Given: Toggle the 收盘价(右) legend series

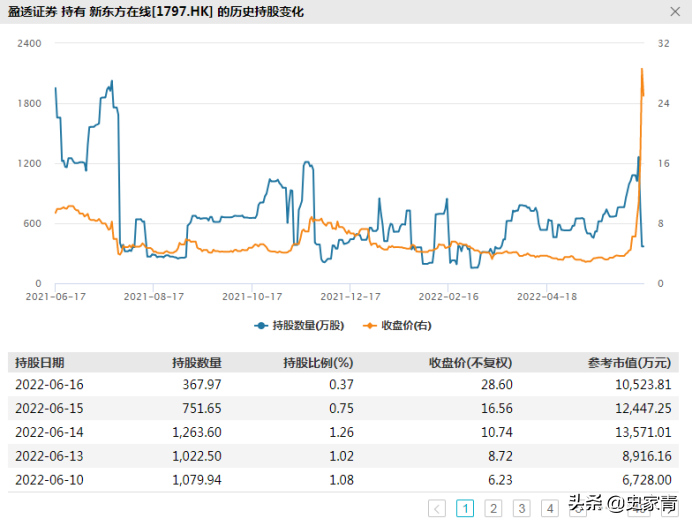Looking at the screenshot, I should (x=397, y=326).
